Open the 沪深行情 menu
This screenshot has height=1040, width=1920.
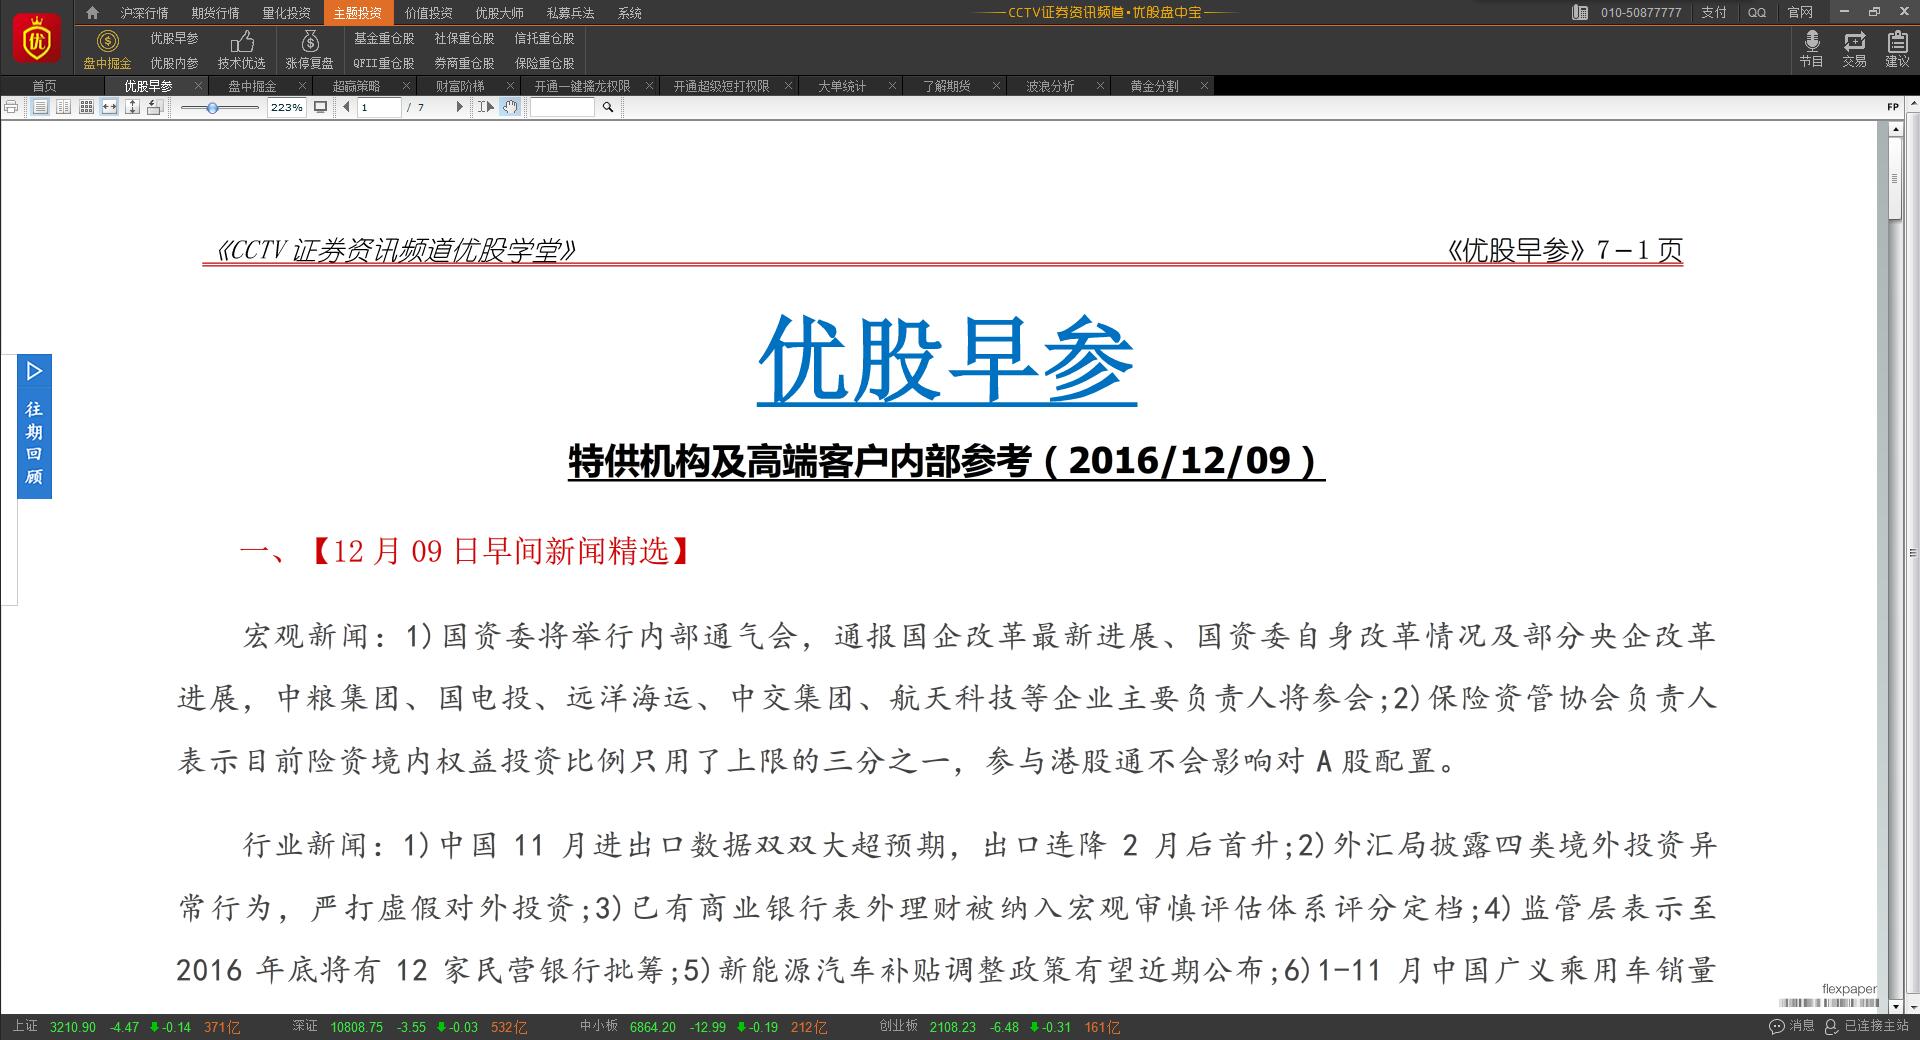145,13
